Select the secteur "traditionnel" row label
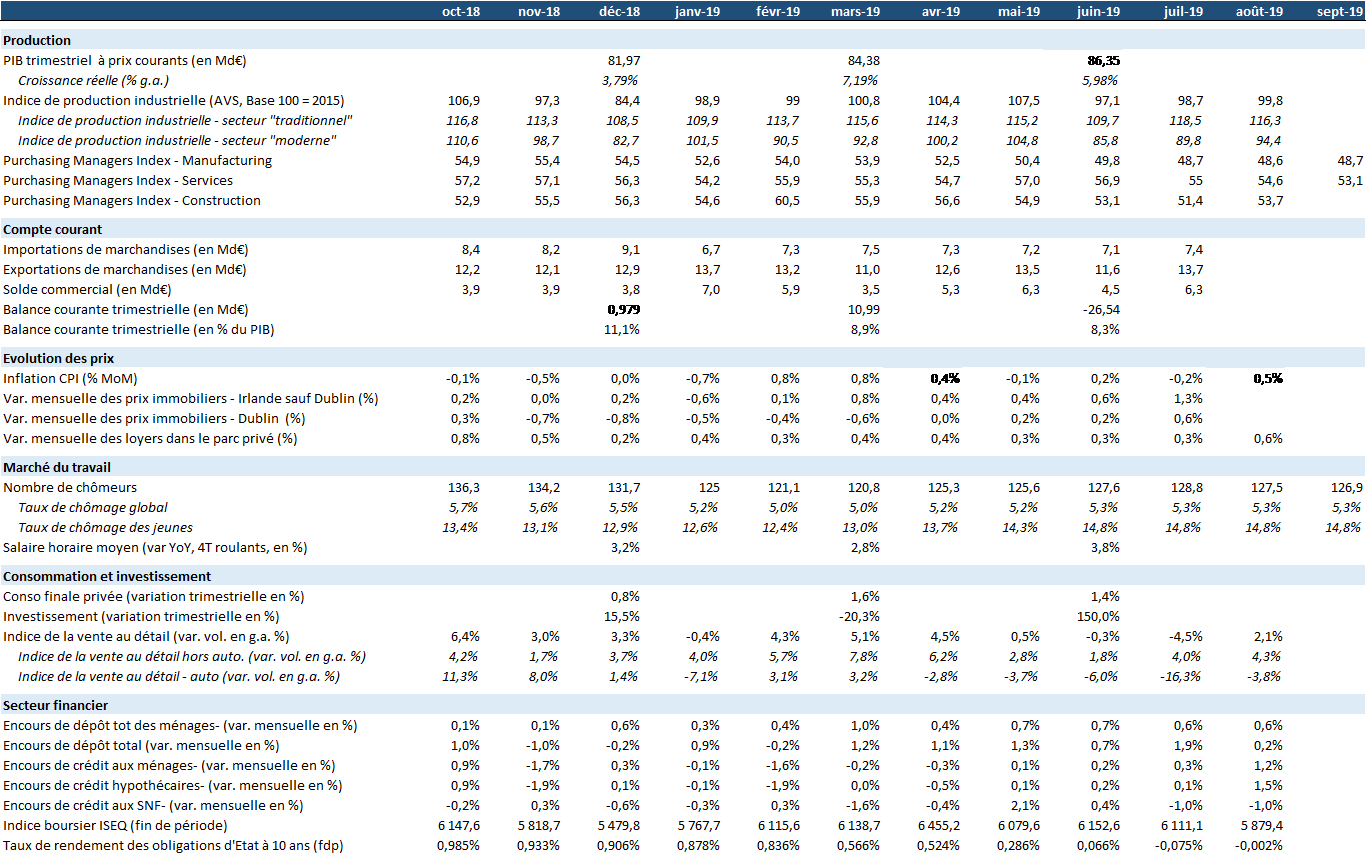The width and height of the screenshot is (1367, 856). pos(187,121)
